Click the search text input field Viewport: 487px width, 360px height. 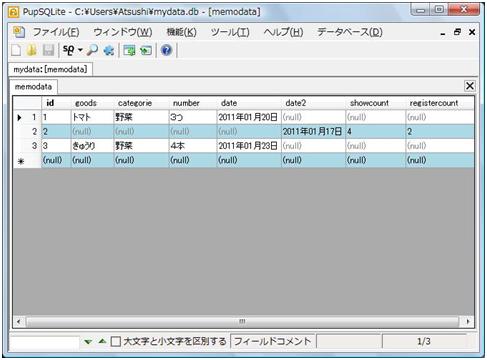pos(44,342)
